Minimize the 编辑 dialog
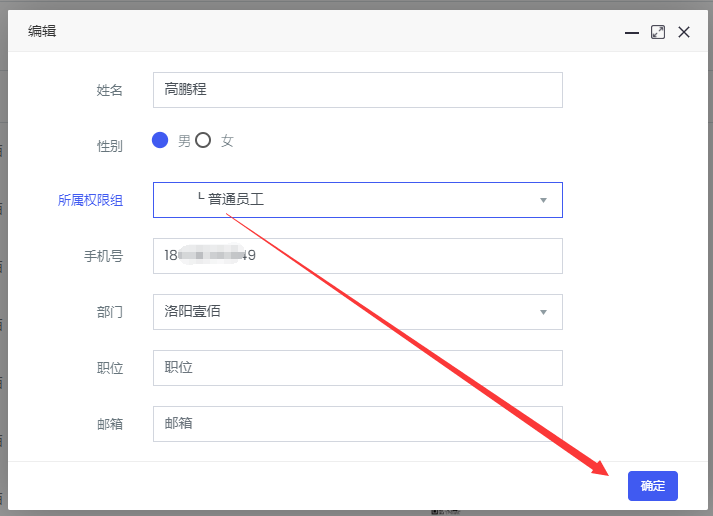Viewport: 713px width, 516px height. [x=632, y=33]
